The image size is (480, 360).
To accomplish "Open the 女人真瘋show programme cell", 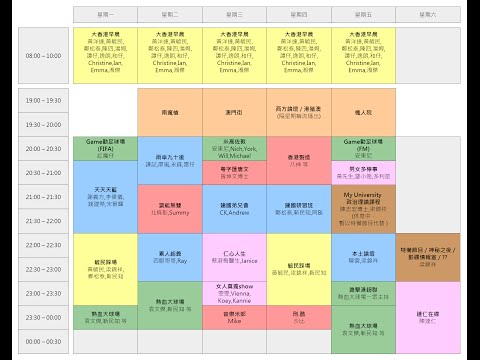I will (x=234, y=293).
